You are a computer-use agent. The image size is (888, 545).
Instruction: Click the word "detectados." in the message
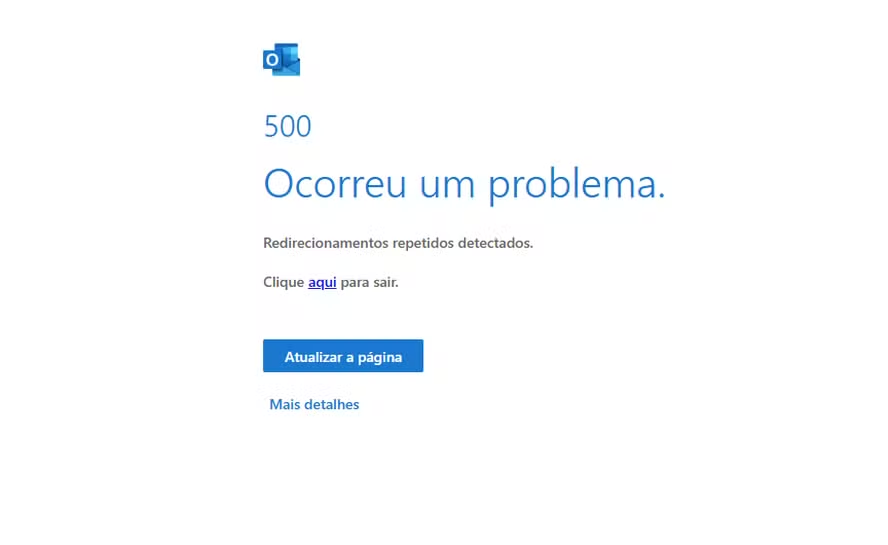[496, 243]
